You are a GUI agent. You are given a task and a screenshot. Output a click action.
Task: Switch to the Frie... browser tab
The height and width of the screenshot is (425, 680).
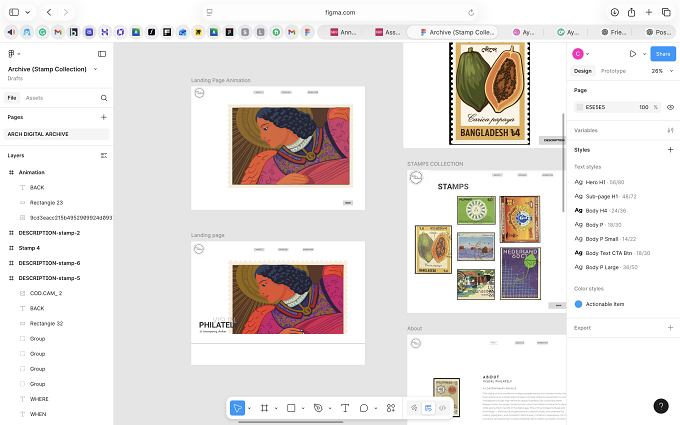tap(613, 32)
